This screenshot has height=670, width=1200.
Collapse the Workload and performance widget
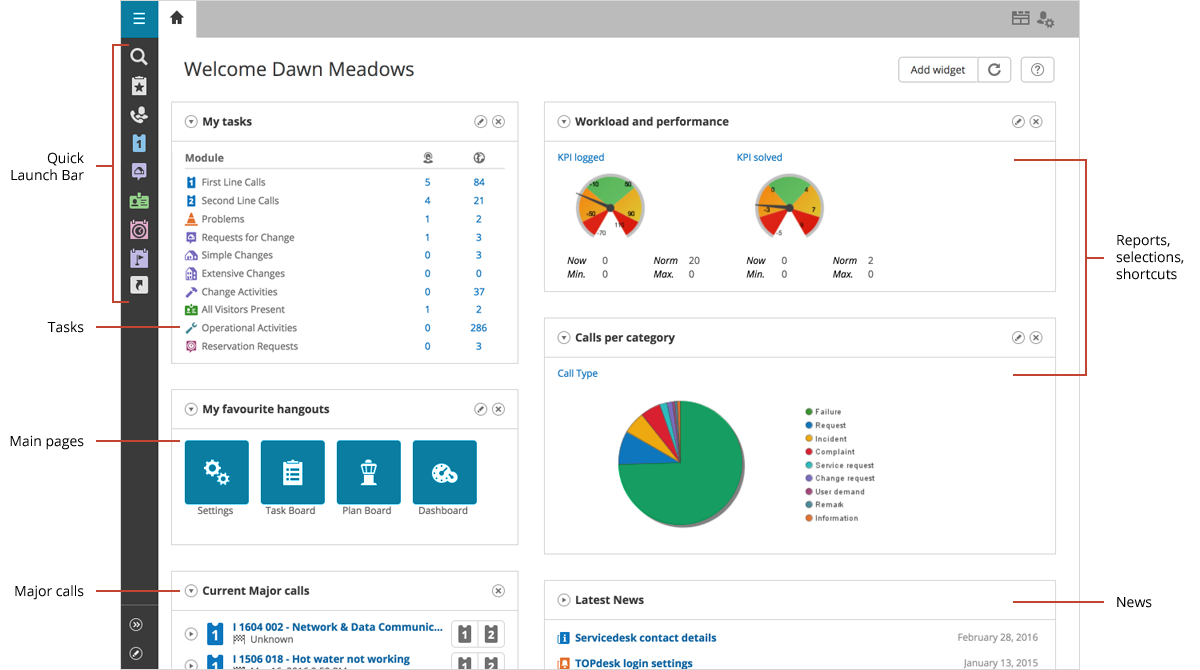(563, 121)
